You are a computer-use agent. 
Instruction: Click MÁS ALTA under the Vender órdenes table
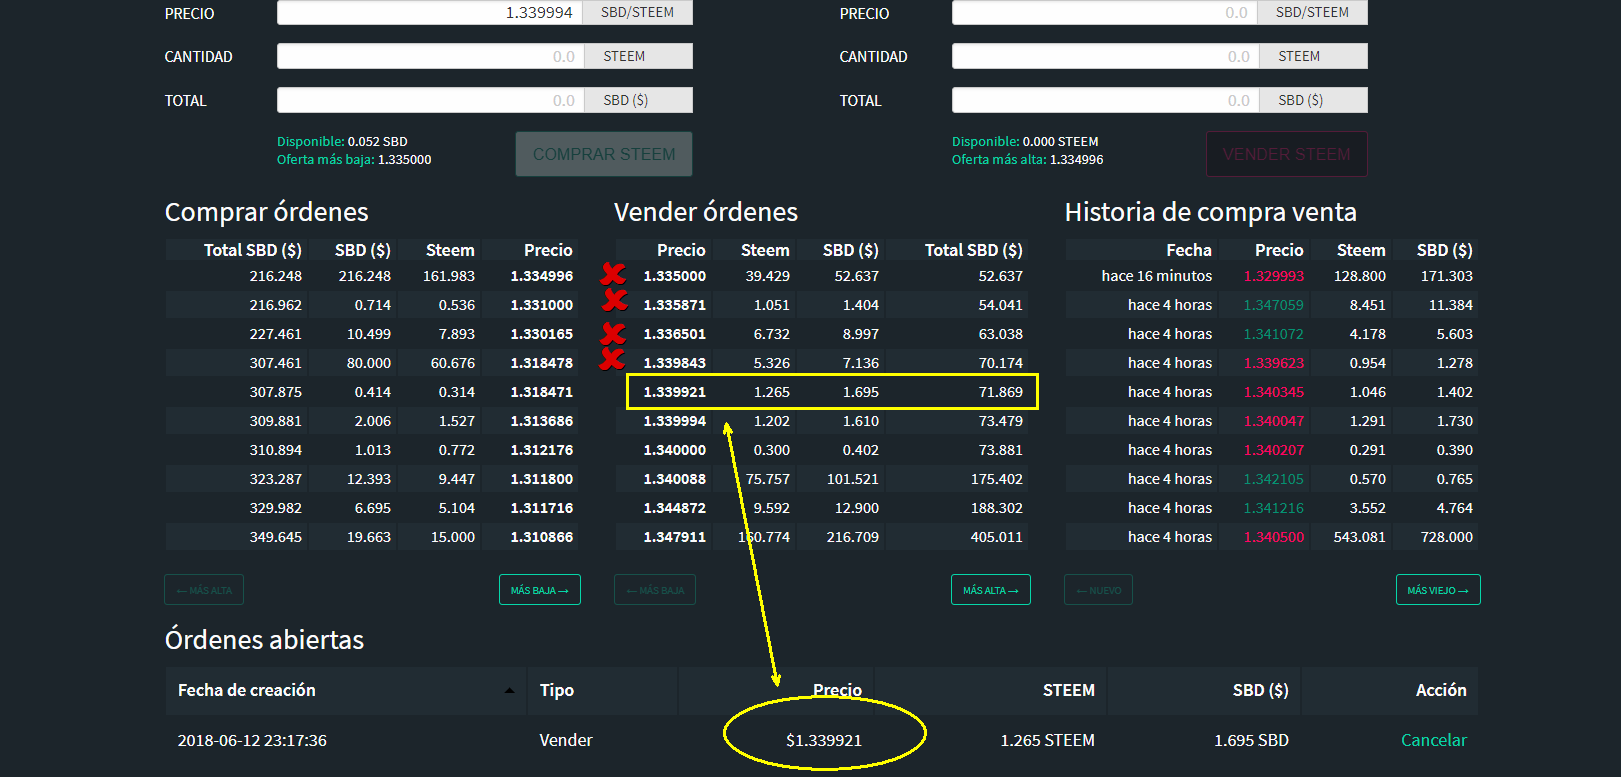tap(991, 590)
